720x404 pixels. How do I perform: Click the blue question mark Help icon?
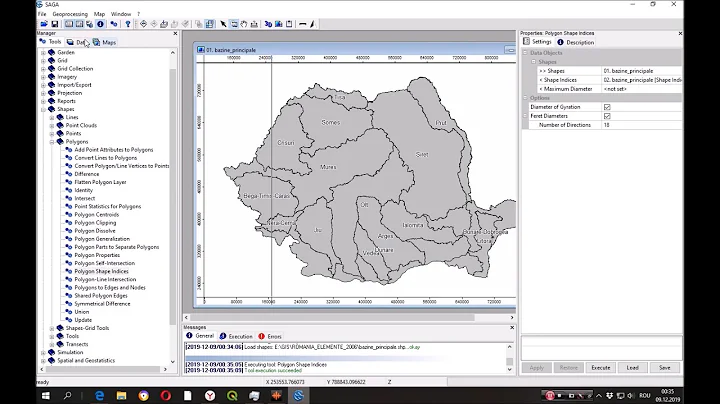[128, 24]
